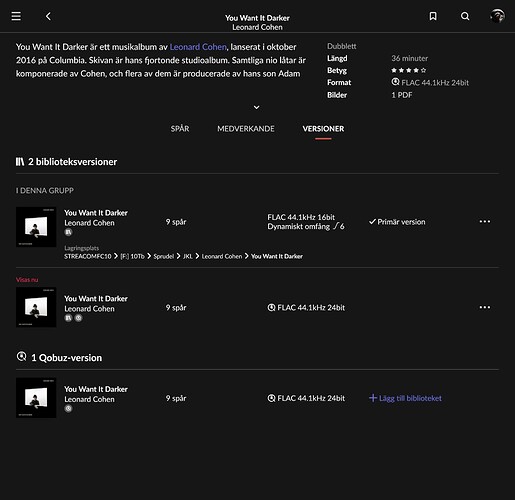Click the Visas nu label
The image size is (515, 500).
click(x=27, y=280)
